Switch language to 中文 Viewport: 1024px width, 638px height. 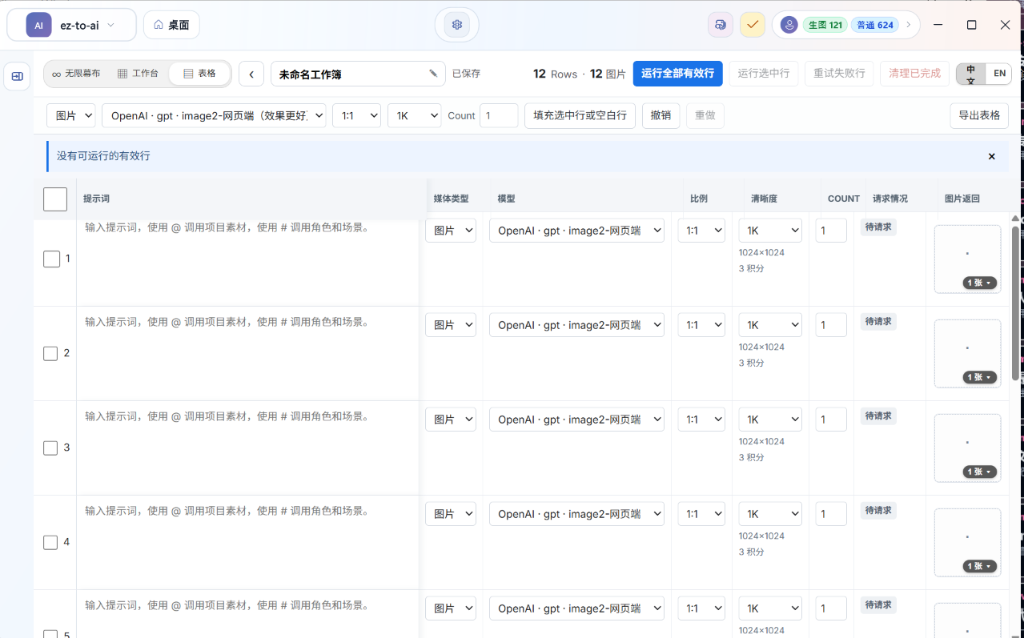click(971, 74)
